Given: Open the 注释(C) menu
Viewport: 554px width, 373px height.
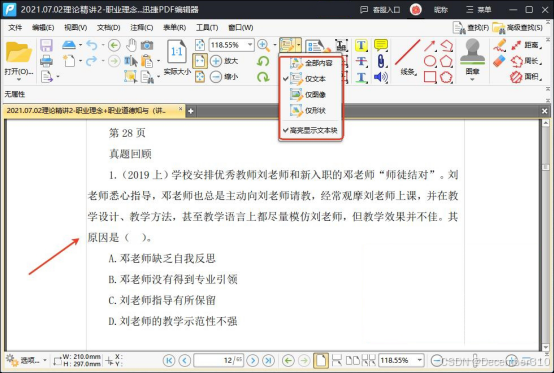Looking at the screenshot, I should [x=142, y=28].
